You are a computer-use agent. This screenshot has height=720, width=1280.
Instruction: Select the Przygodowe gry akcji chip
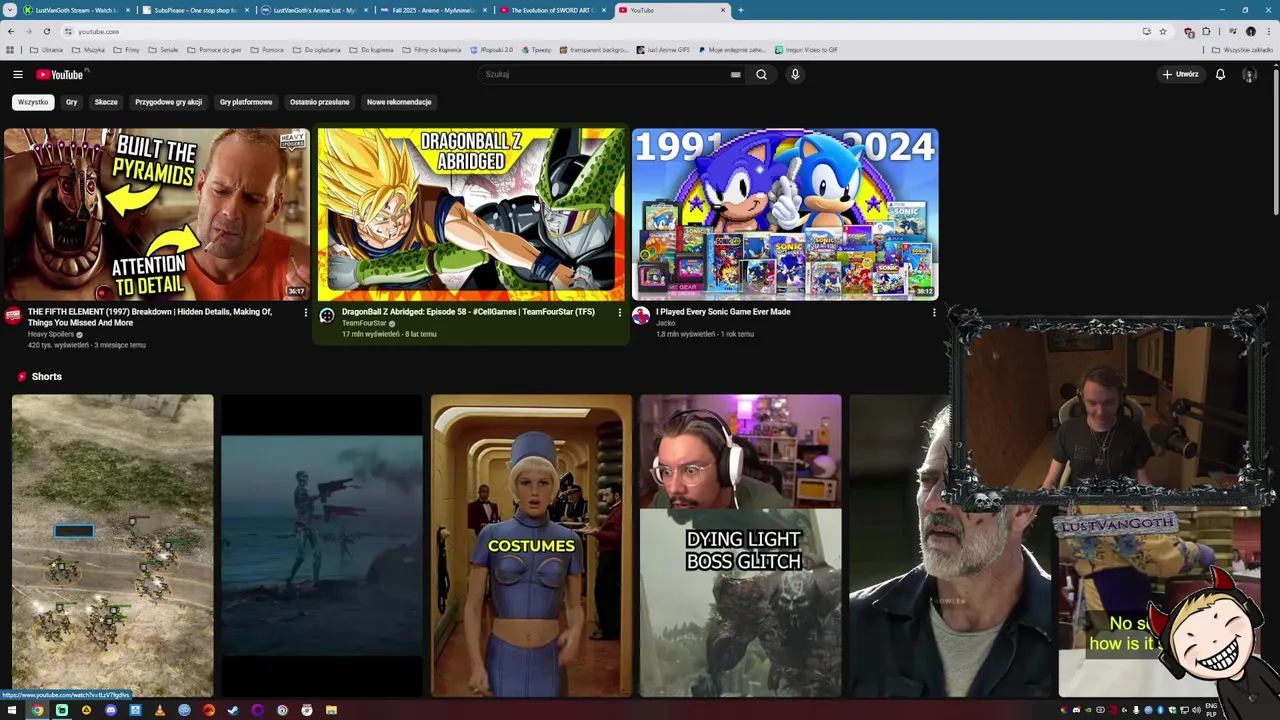click(168, 102)
